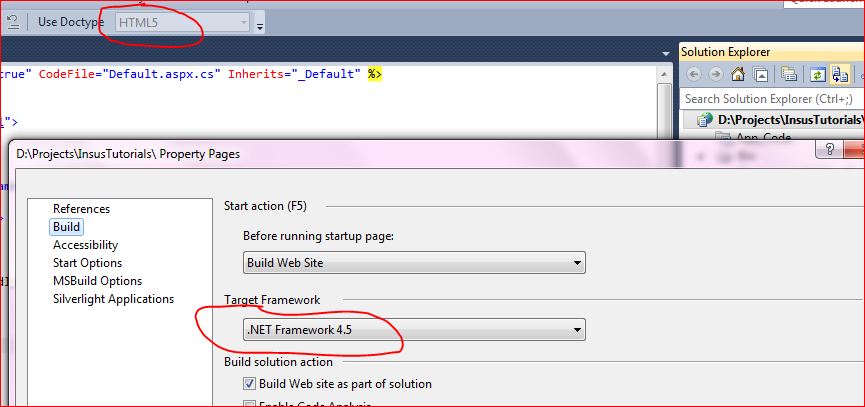Image resolution: width=865 pixels, height=407 pixels.
Task: Click the editor scrollbar up arrow
Action: 665,76
